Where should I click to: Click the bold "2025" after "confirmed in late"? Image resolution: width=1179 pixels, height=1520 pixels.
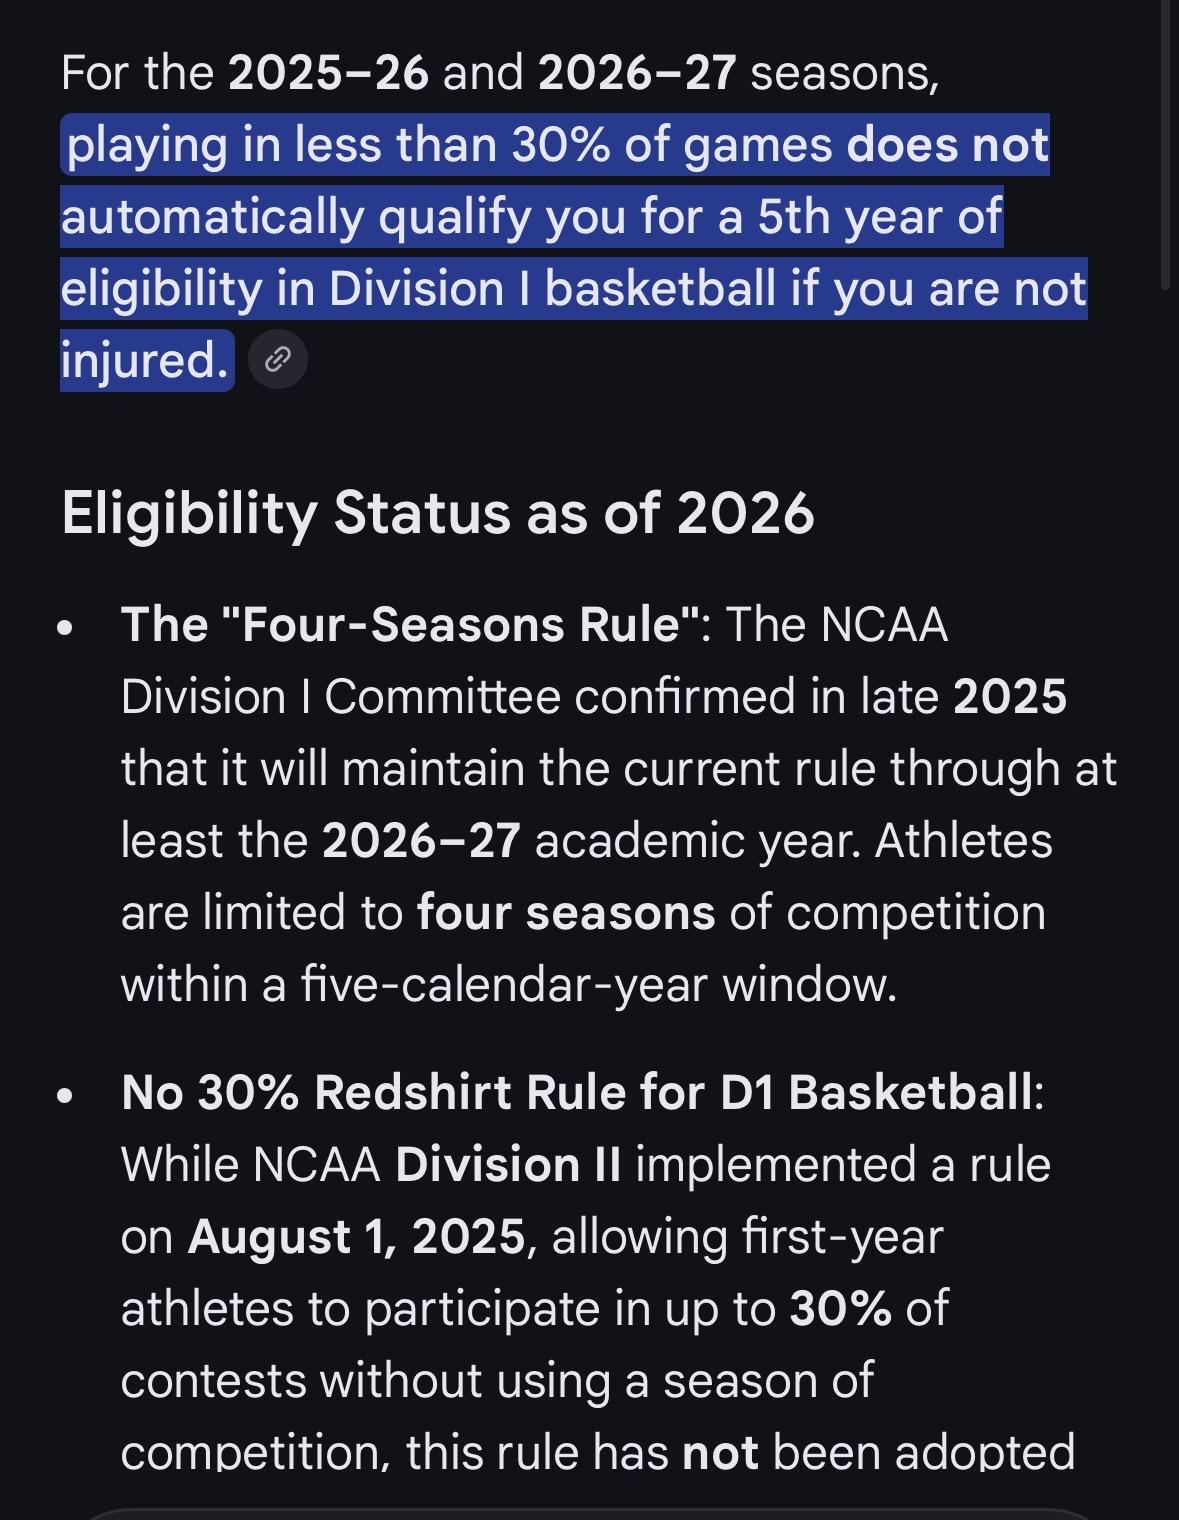tap(1010, 697)
